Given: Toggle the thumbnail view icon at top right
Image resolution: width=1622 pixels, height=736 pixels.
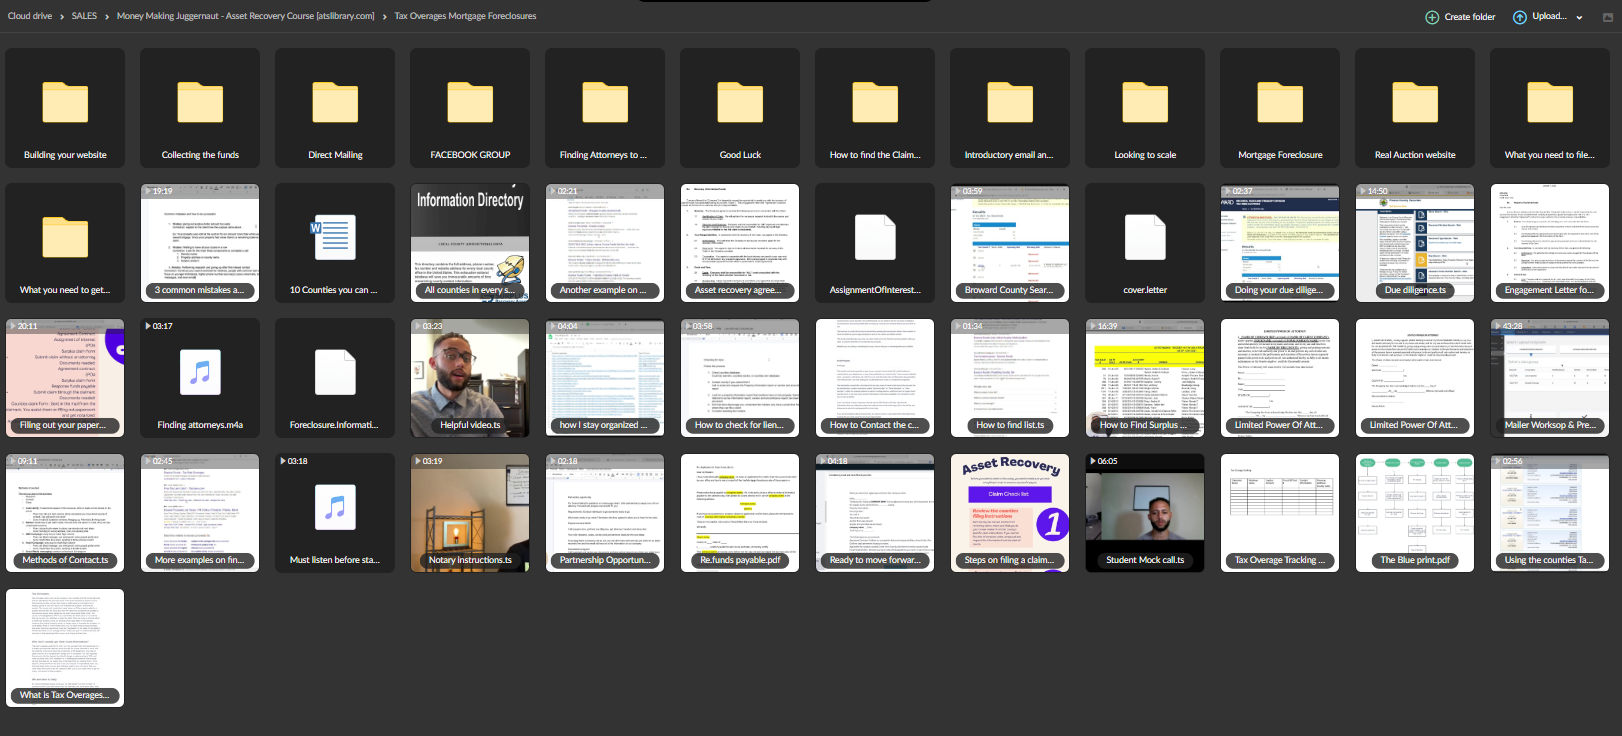Looking at the screenshot, I should (1608, 17).
